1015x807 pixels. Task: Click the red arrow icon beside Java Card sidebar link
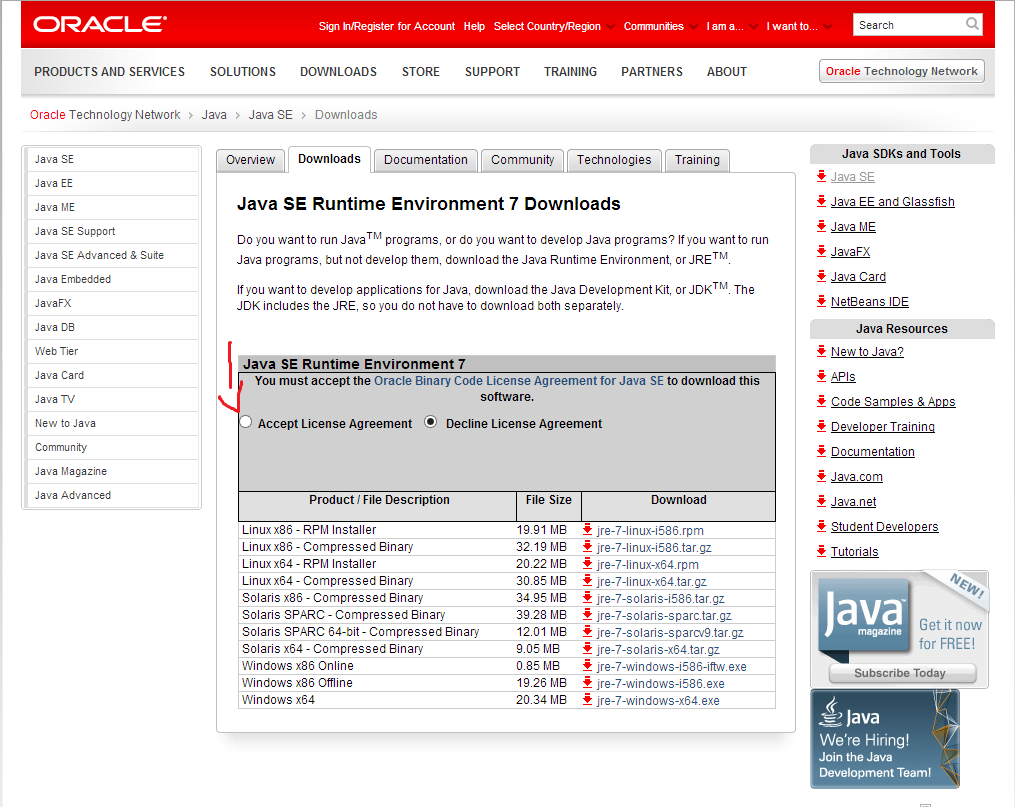pos(821,276)
